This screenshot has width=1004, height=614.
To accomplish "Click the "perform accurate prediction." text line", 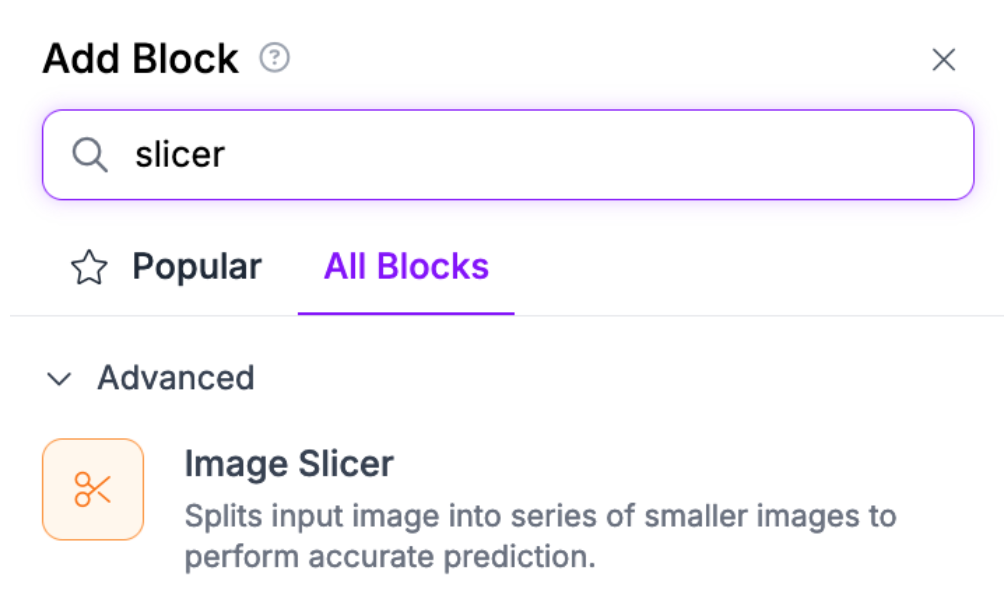I will pyautogui.click(x=390, y=556).
